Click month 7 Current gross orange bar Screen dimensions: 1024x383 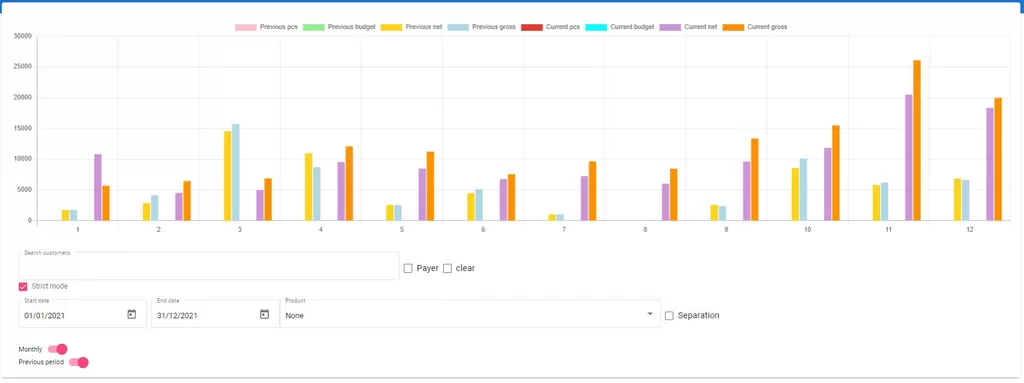[592, 191]
